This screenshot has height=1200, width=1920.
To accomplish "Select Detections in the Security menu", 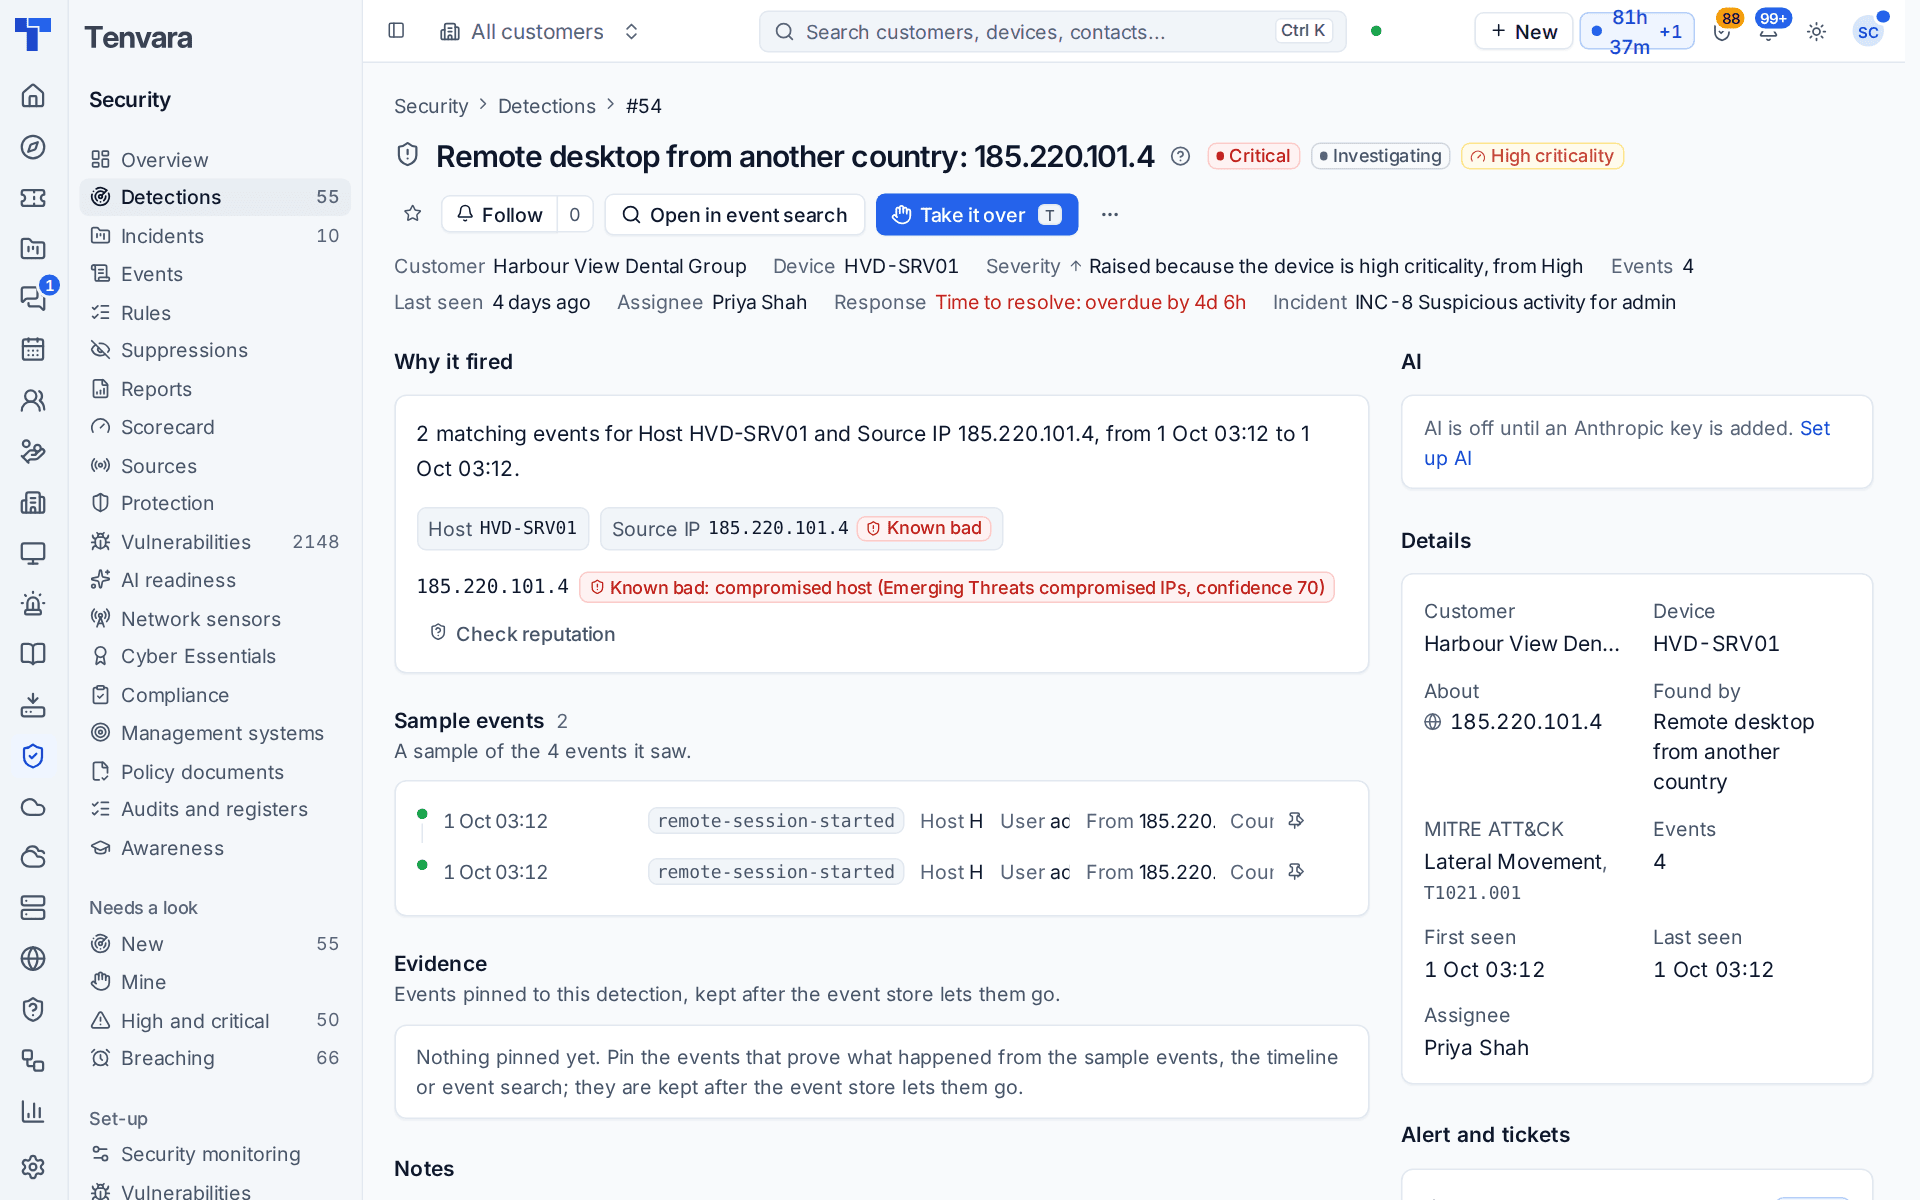I will click(215, 197).
